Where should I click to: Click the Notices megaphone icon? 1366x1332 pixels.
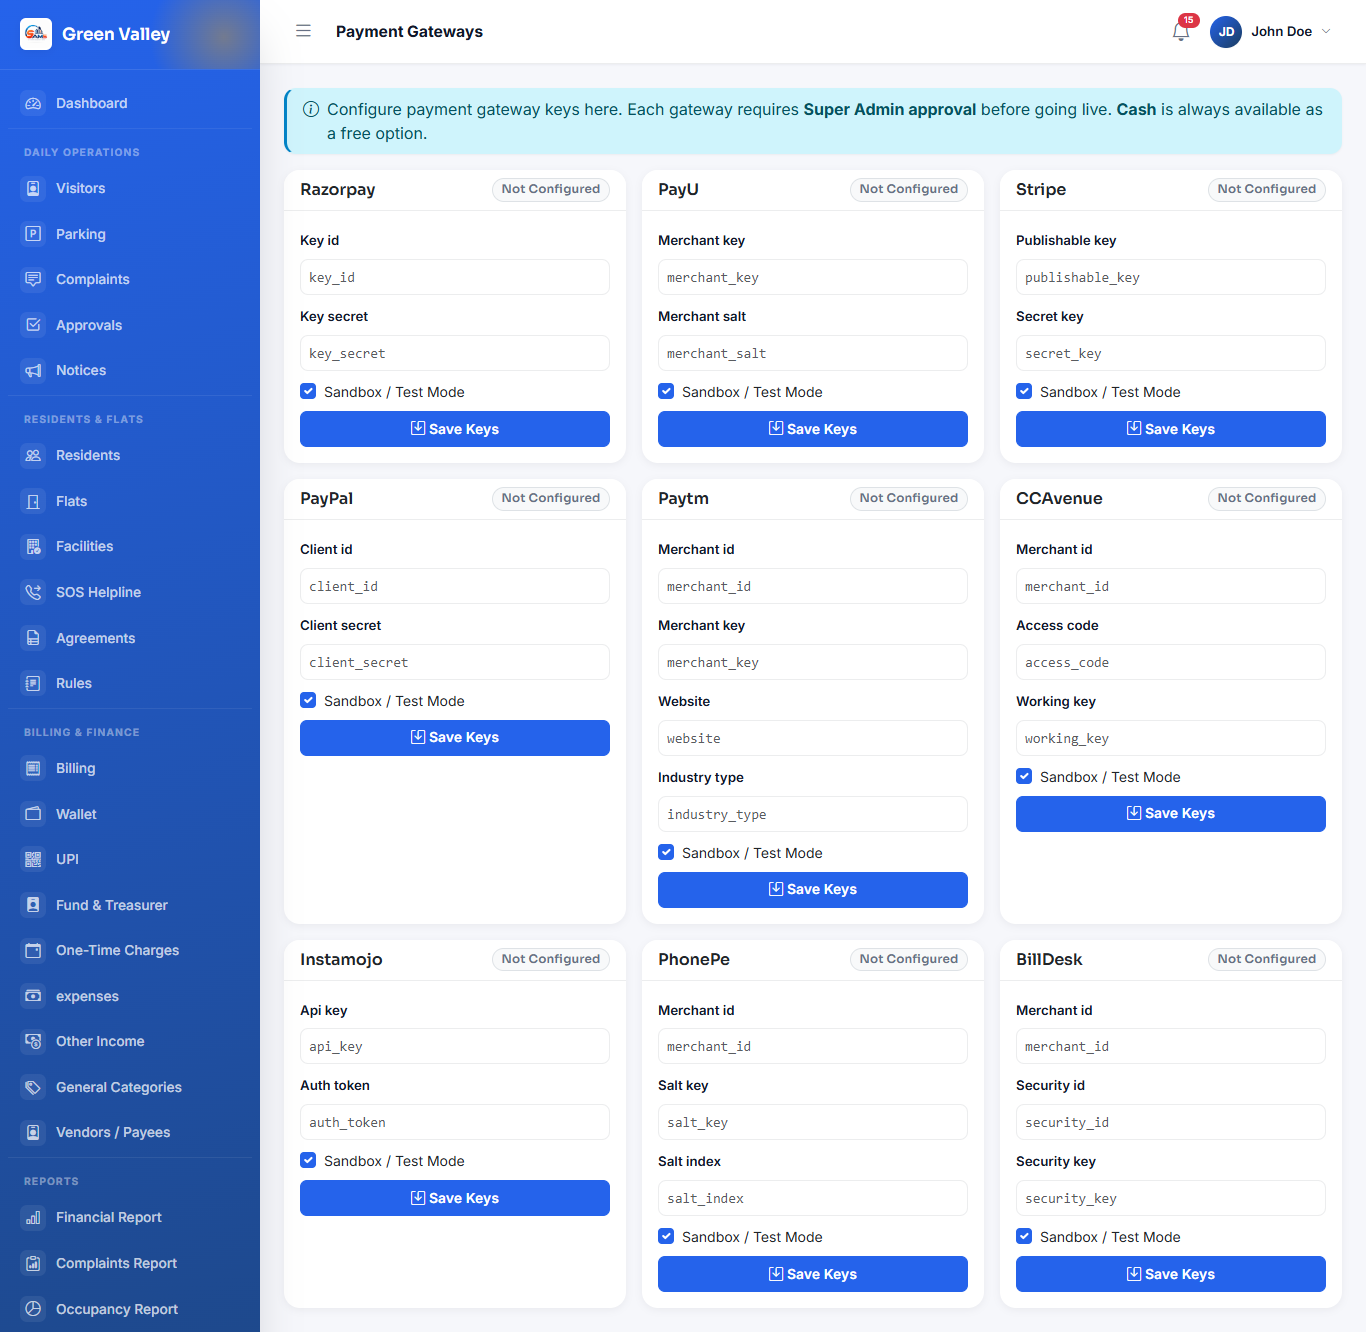[33, 370]
